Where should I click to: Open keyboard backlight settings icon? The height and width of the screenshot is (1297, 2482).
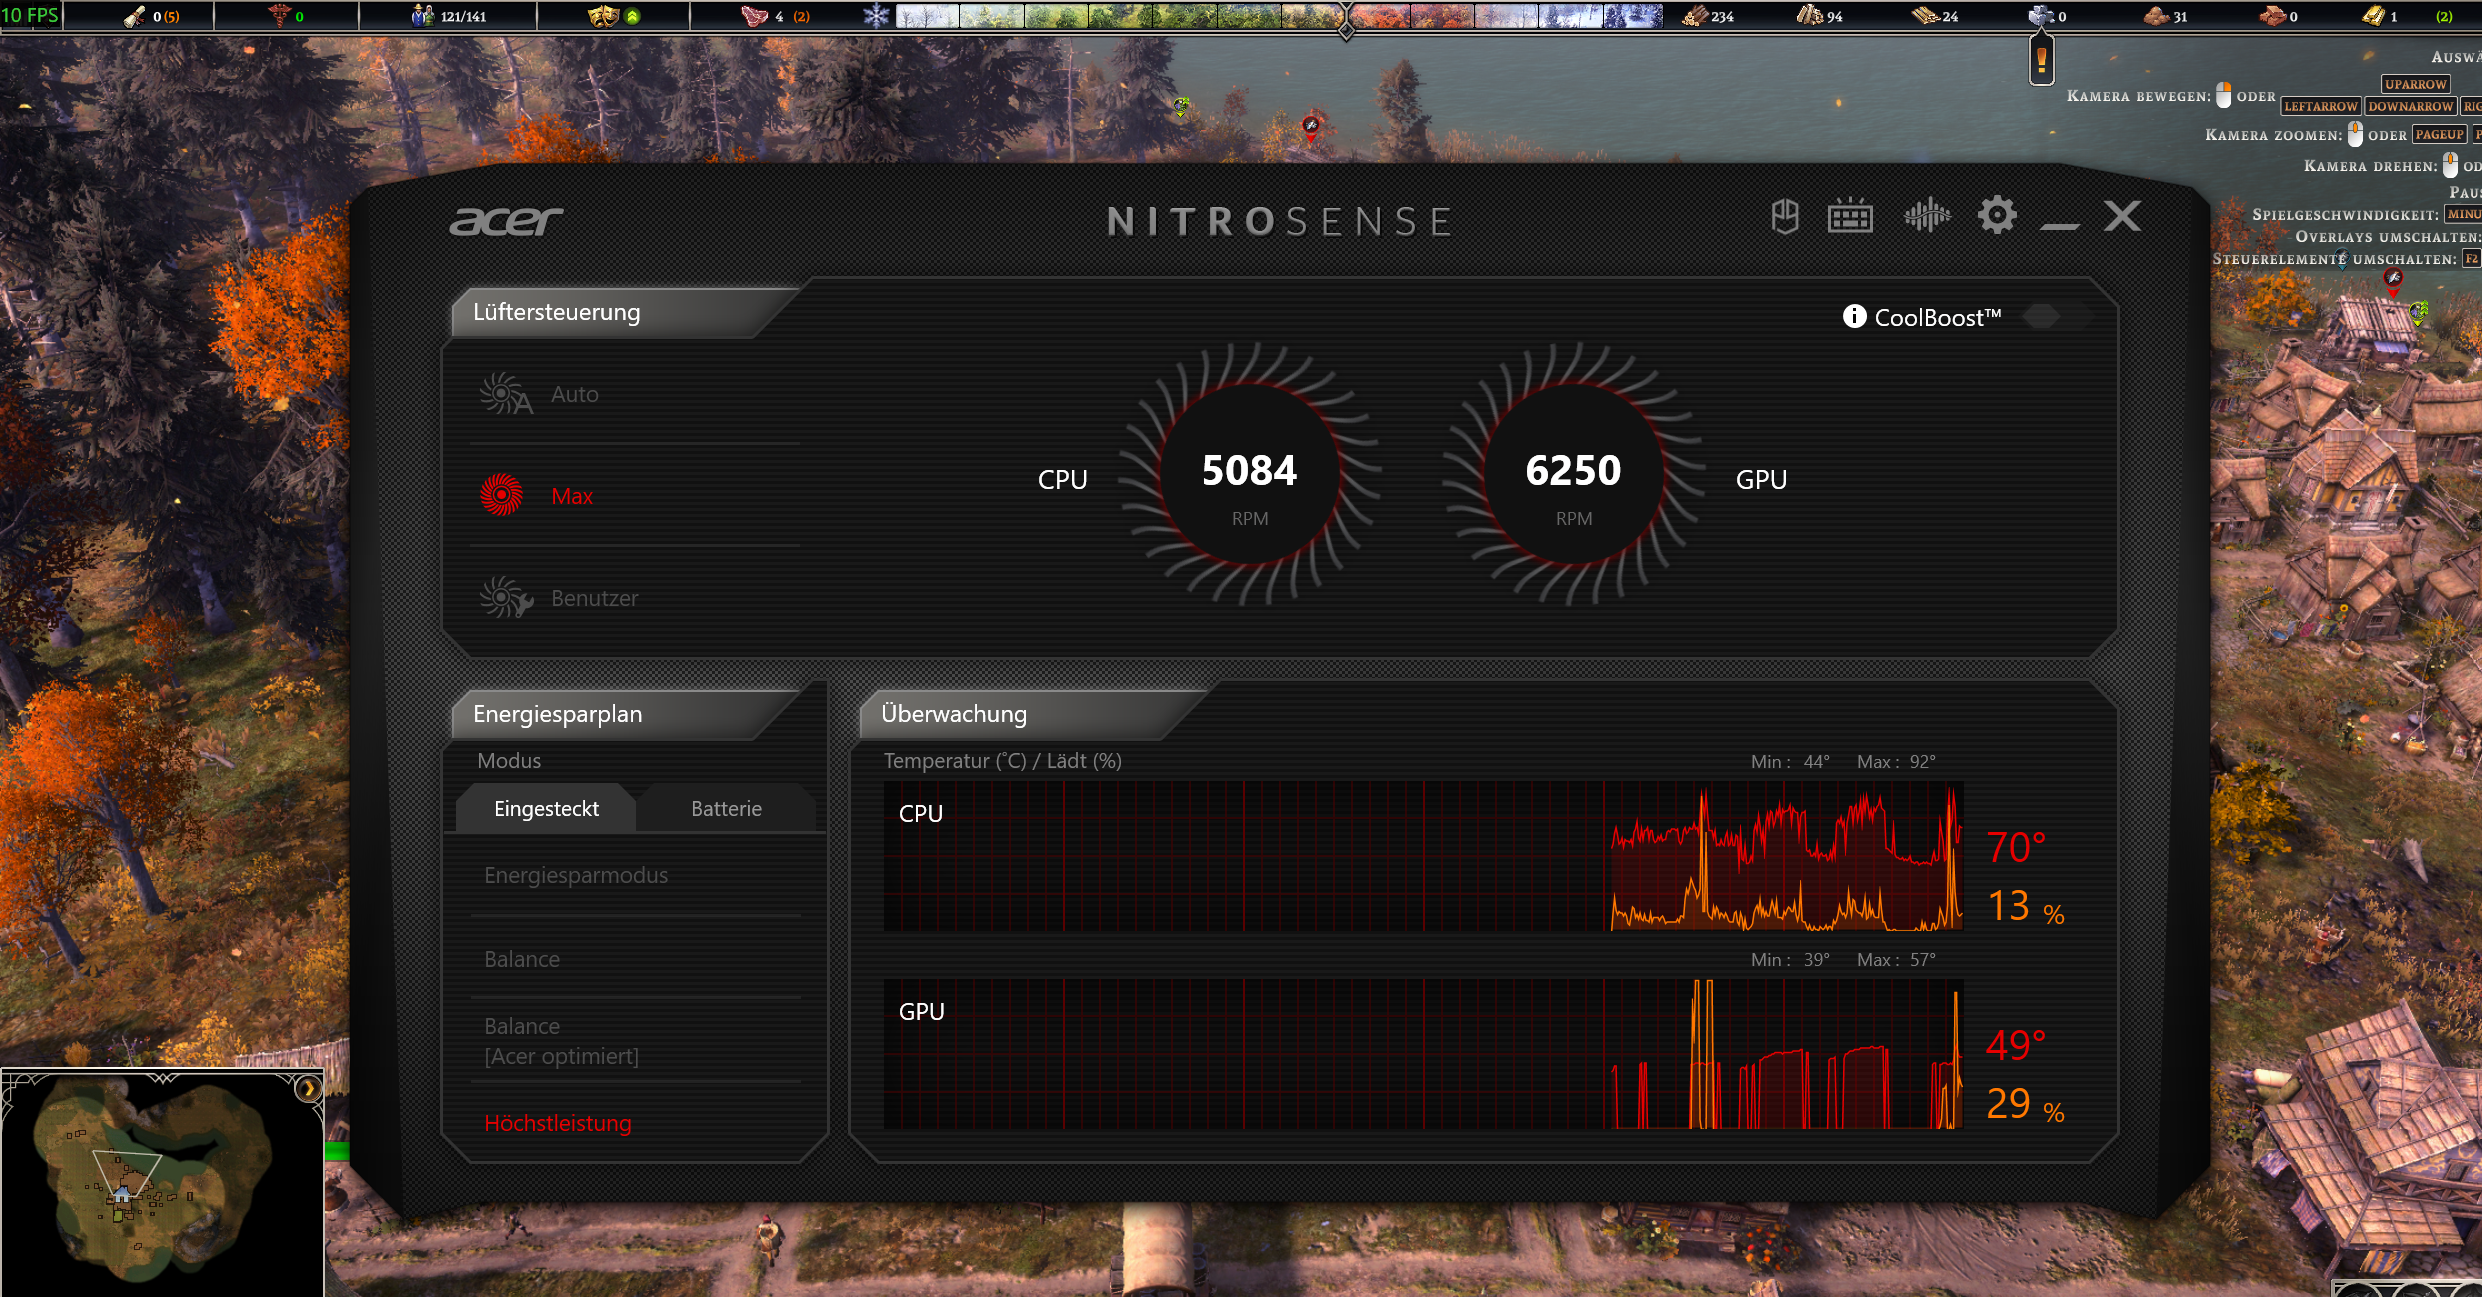coord(1850,216)
